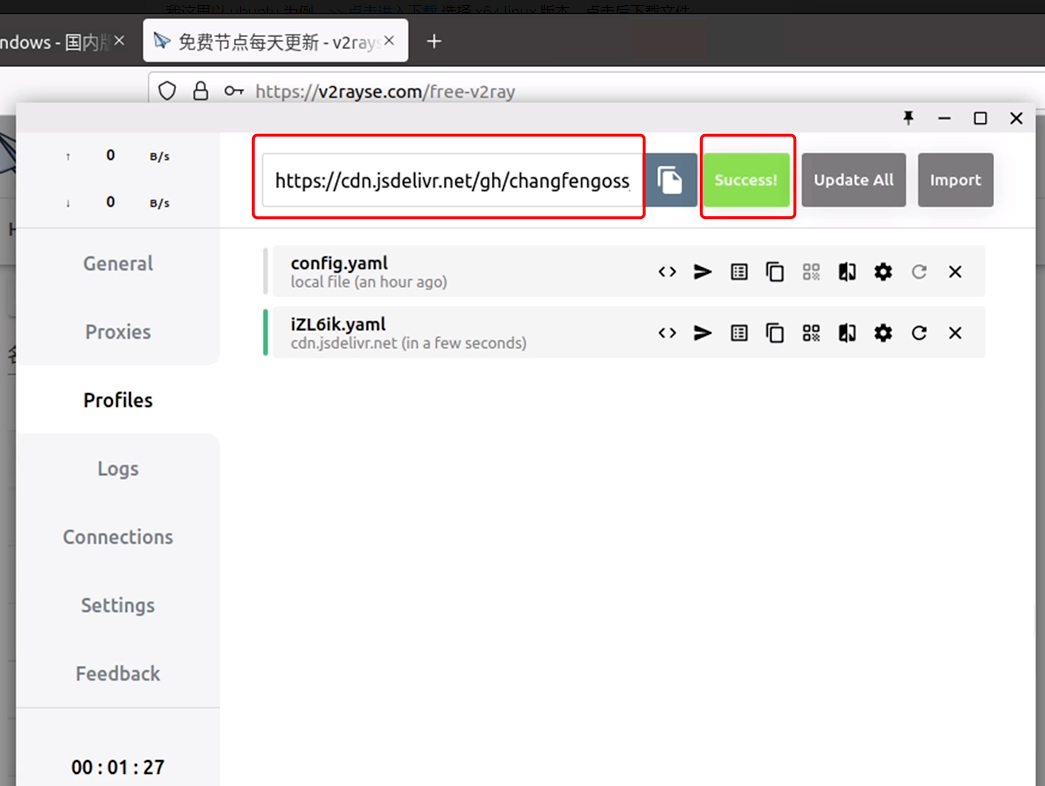Maximize the Clash window
This screenshot has height=786, width=1045.
(980, 118)
